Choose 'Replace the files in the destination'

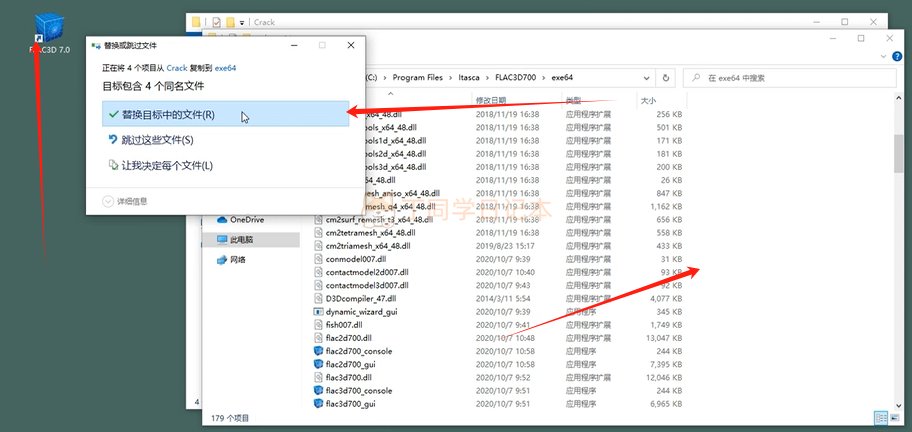tap(167, 115)
